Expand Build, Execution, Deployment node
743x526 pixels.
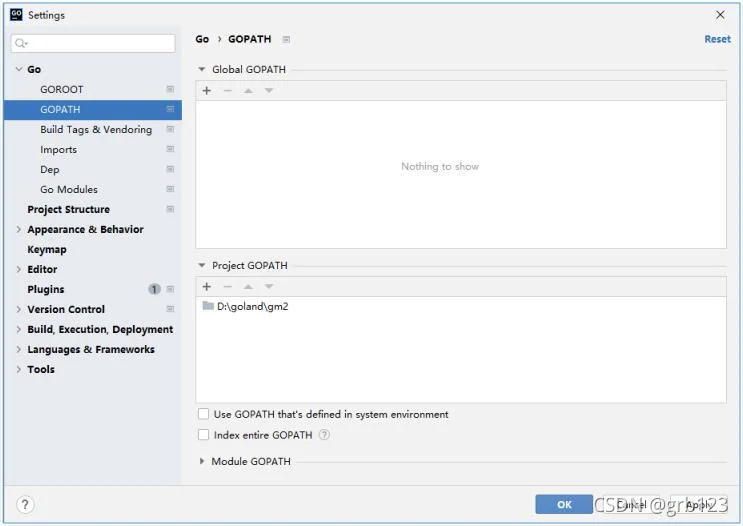pos(19,329)
